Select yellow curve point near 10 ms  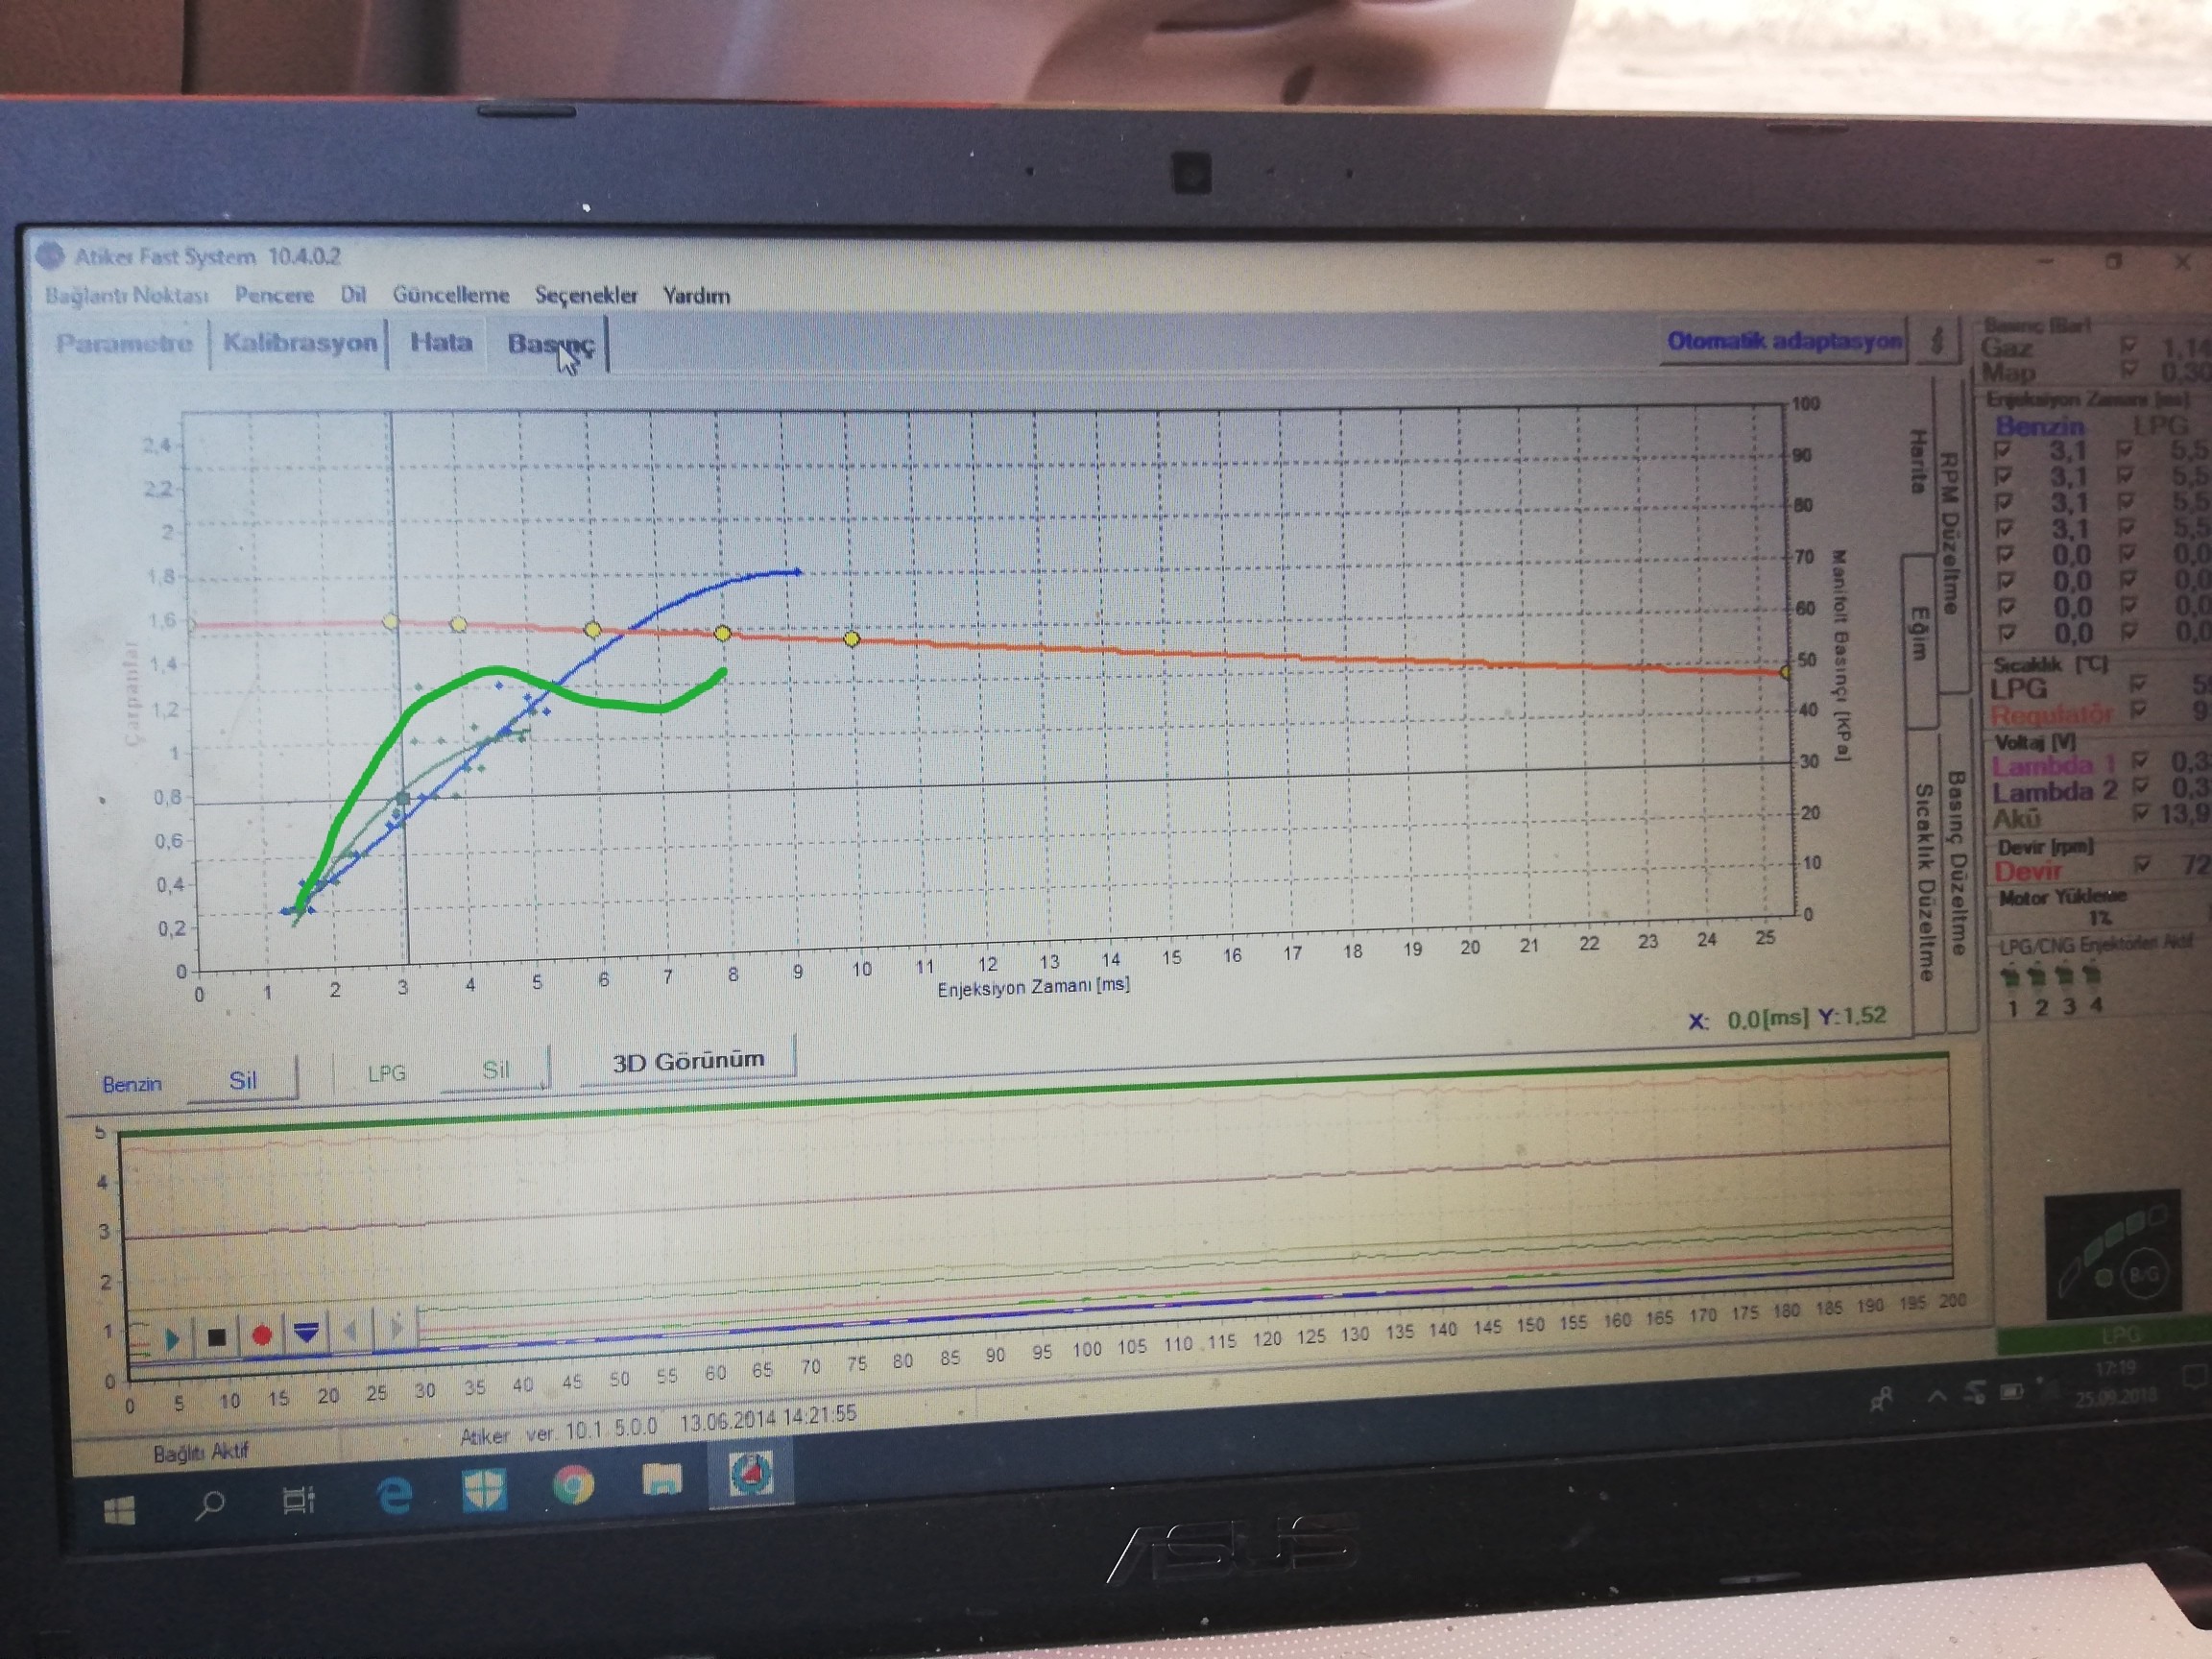[x=852, y=639]
